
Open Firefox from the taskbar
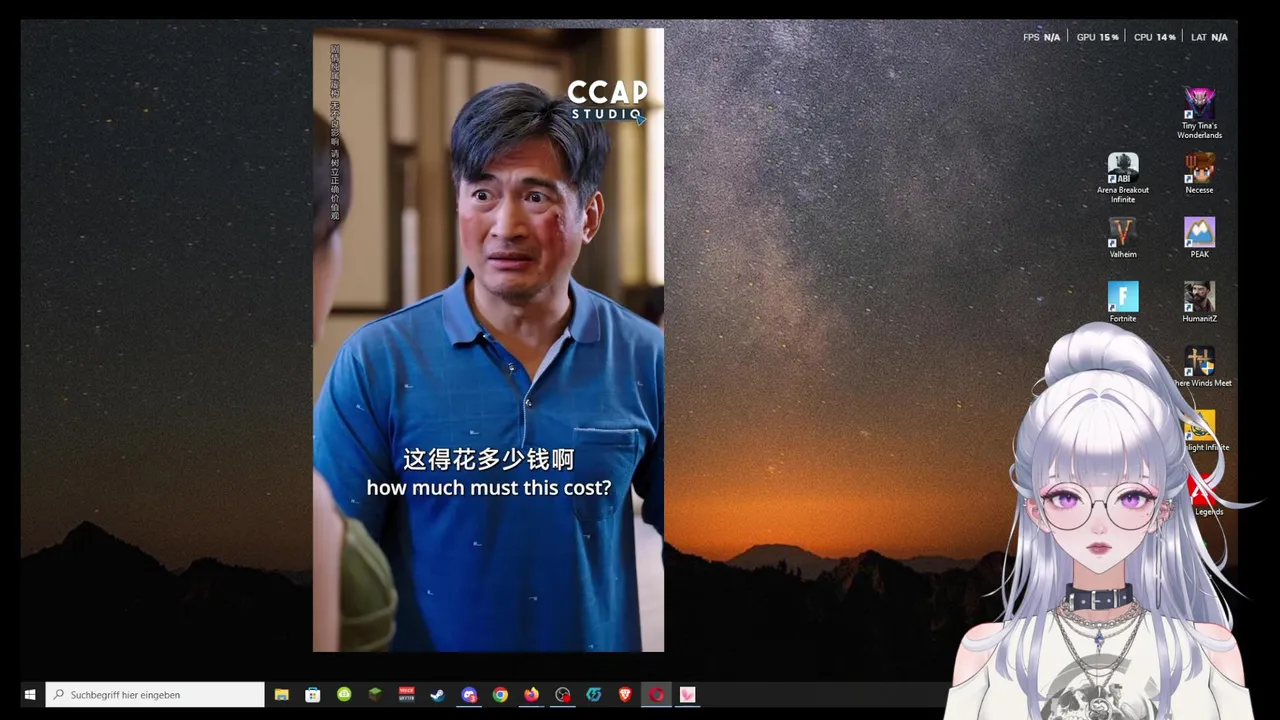(531, 694)
